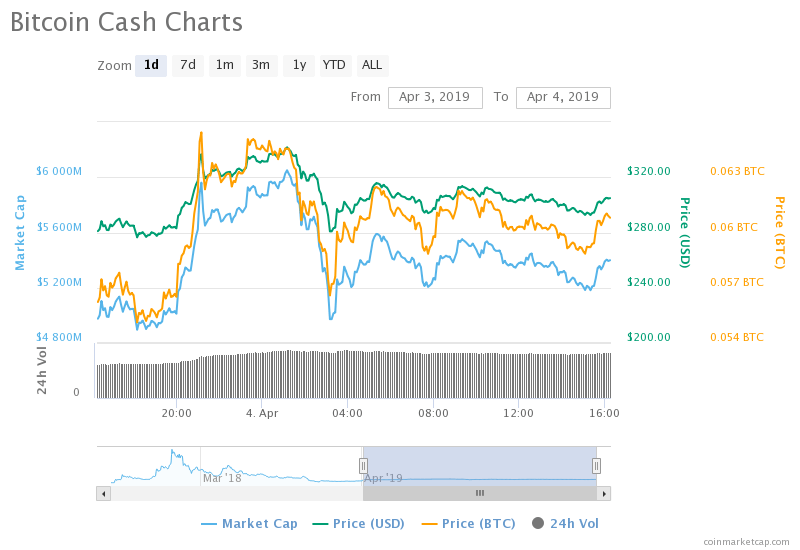
Task: Zoom chart to 1y range
Action: point(298,65)
